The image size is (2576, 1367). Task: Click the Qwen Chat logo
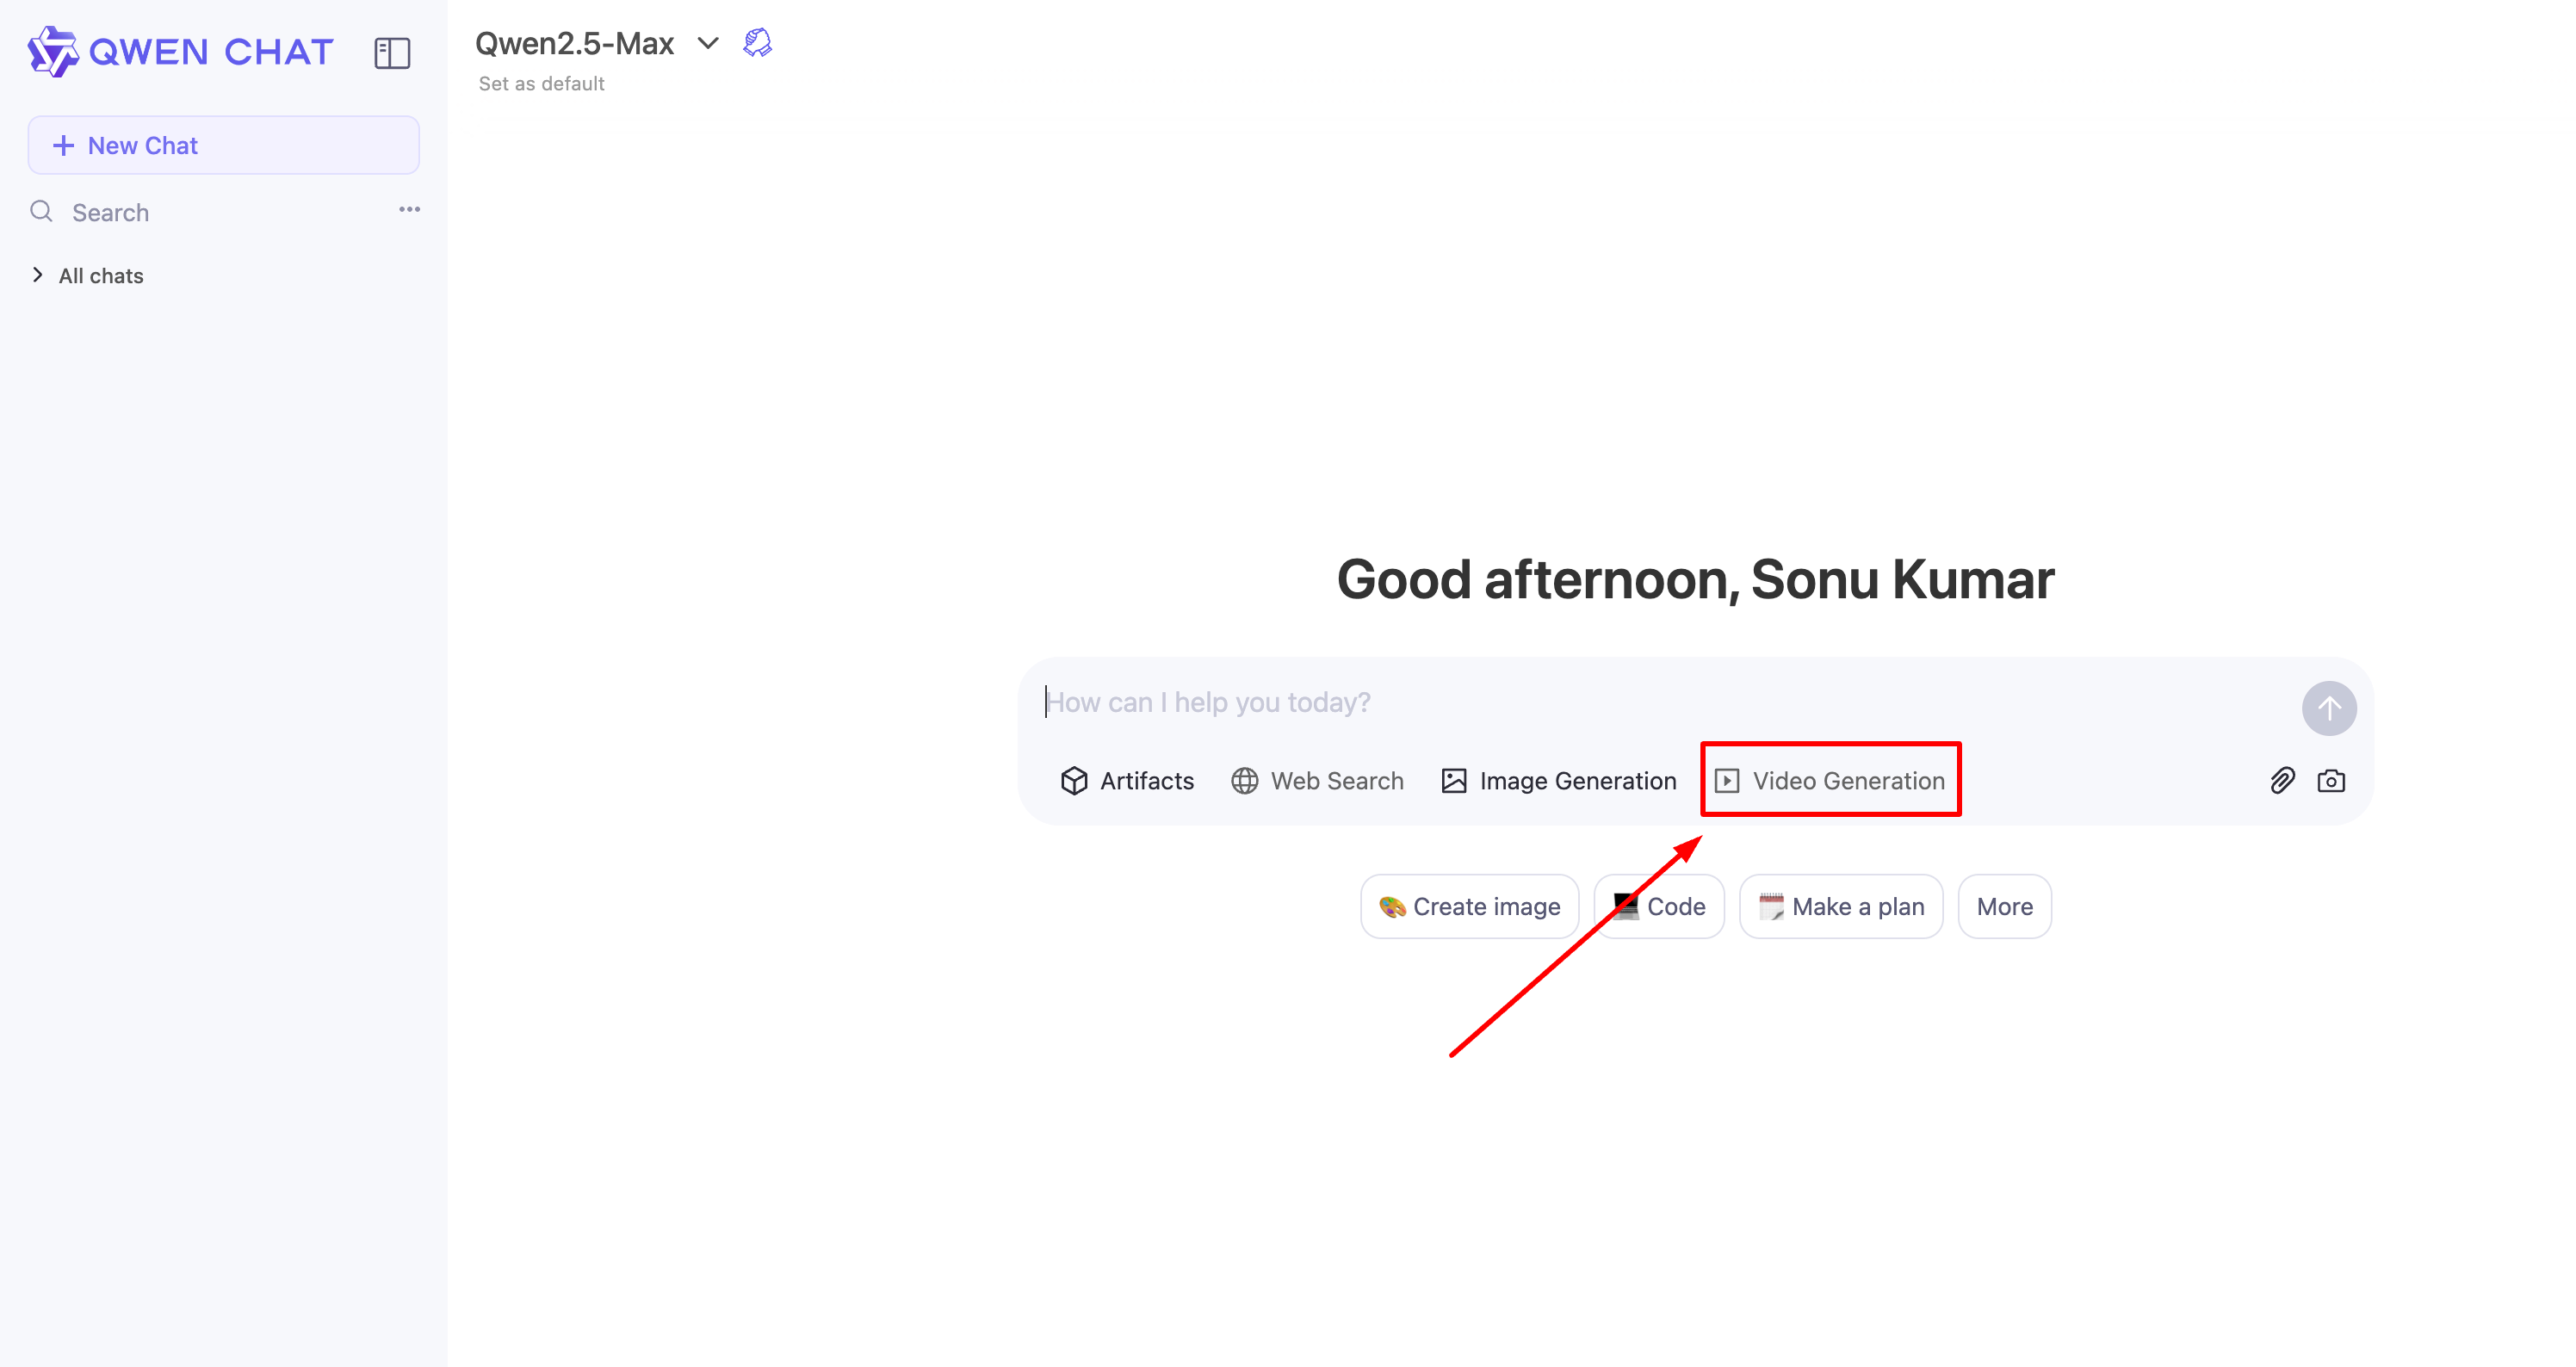click(x=181, y=52)
